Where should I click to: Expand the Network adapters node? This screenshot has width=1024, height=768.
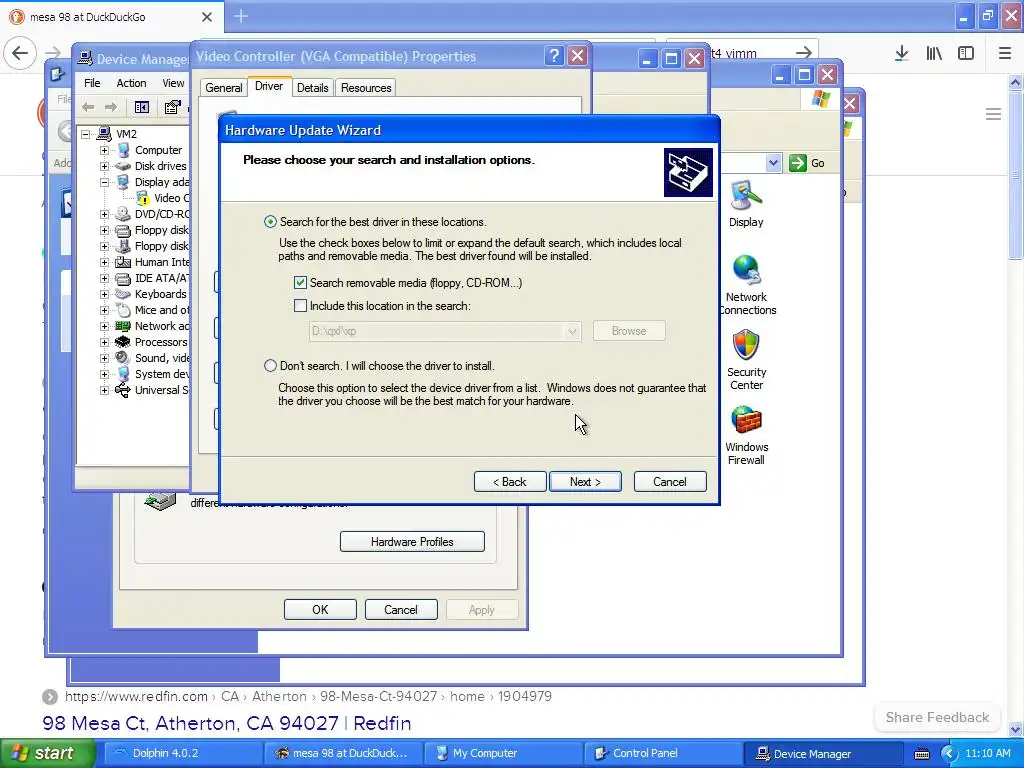point(104,326)
